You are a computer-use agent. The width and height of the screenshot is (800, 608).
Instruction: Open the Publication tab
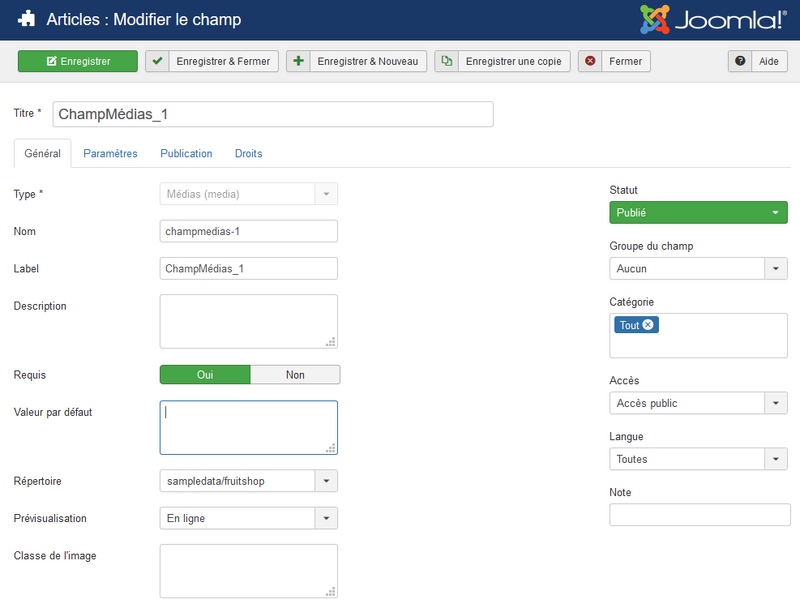tap(186, 153)
